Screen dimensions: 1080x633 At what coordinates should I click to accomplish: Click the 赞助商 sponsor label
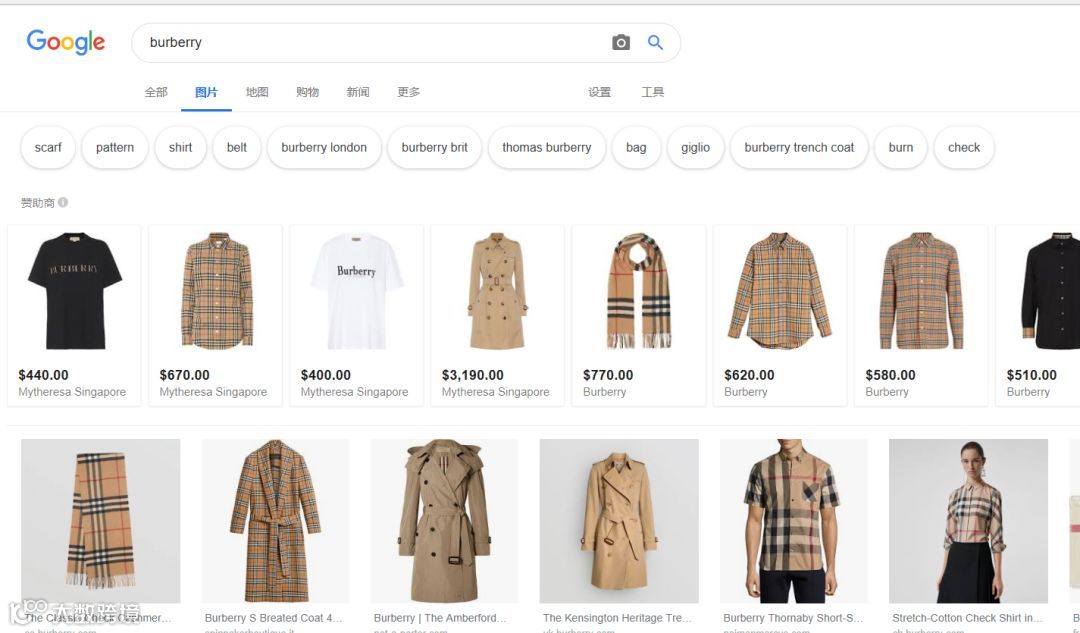tap(37, 203)
